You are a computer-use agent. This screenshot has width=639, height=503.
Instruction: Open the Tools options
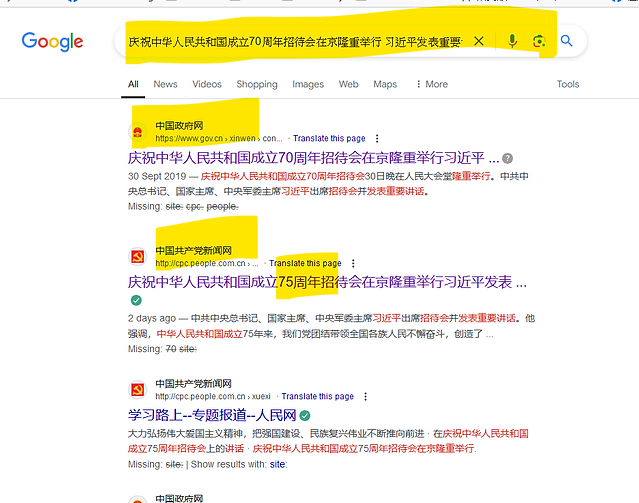[x=568, y=84]
